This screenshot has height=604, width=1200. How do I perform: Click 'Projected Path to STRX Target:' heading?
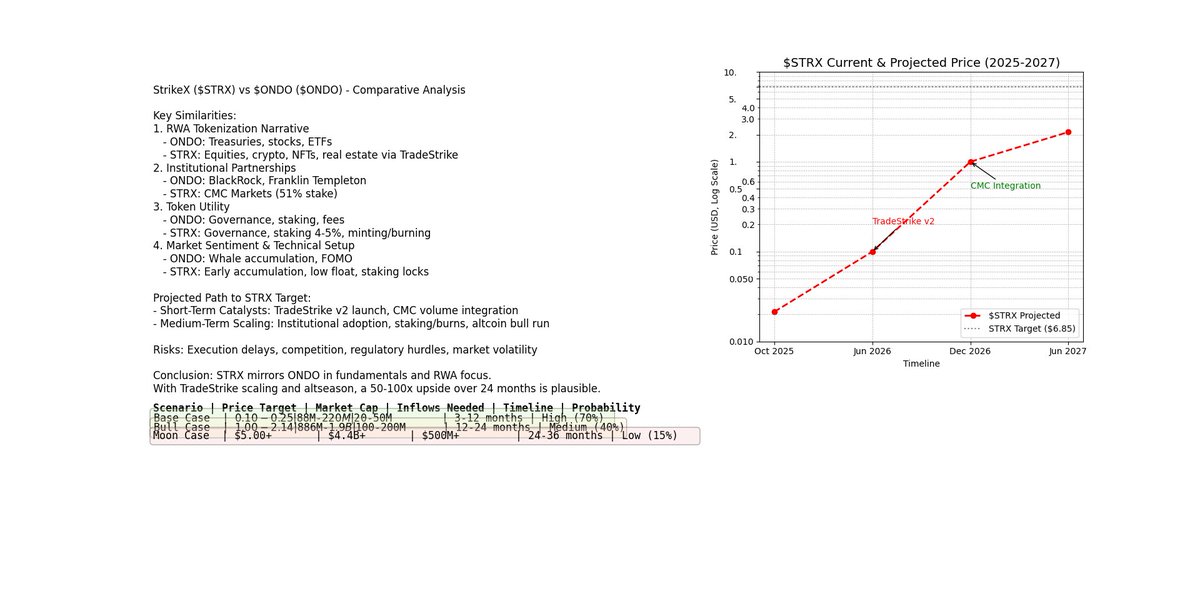[x=231, y=298]
